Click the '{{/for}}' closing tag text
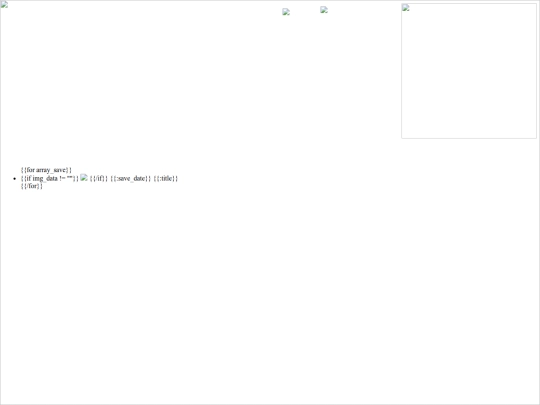The image size is (540, 405). click(x=32, y=186)
